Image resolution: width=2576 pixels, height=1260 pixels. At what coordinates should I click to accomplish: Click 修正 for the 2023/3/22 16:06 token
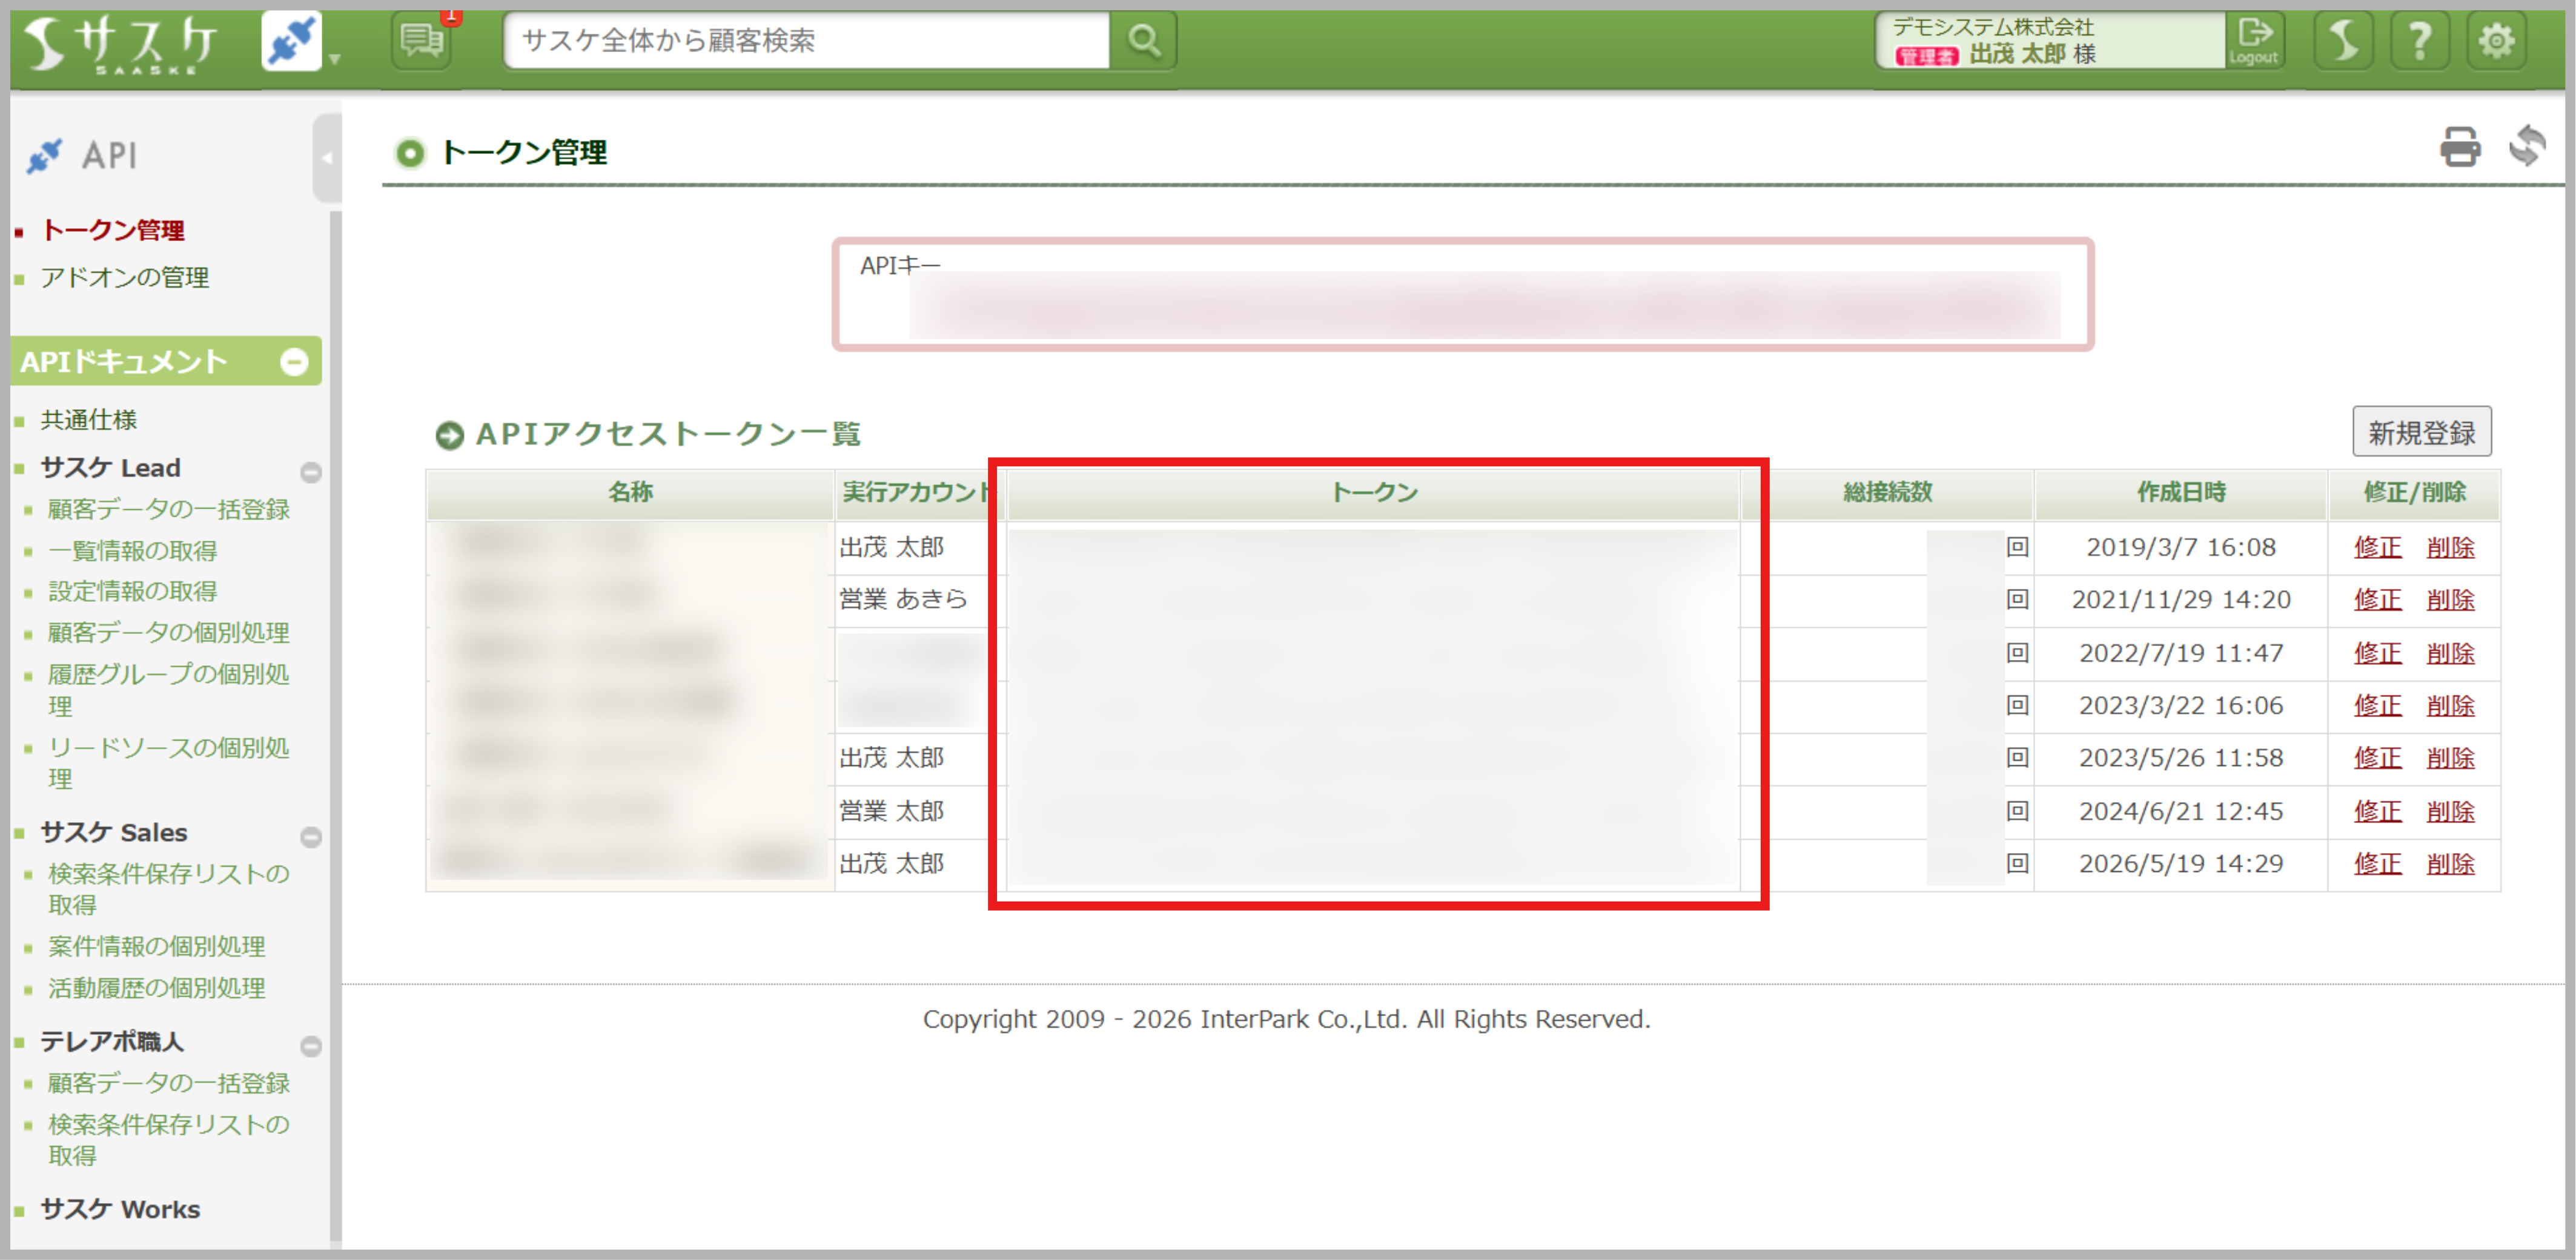(2377, 706)
